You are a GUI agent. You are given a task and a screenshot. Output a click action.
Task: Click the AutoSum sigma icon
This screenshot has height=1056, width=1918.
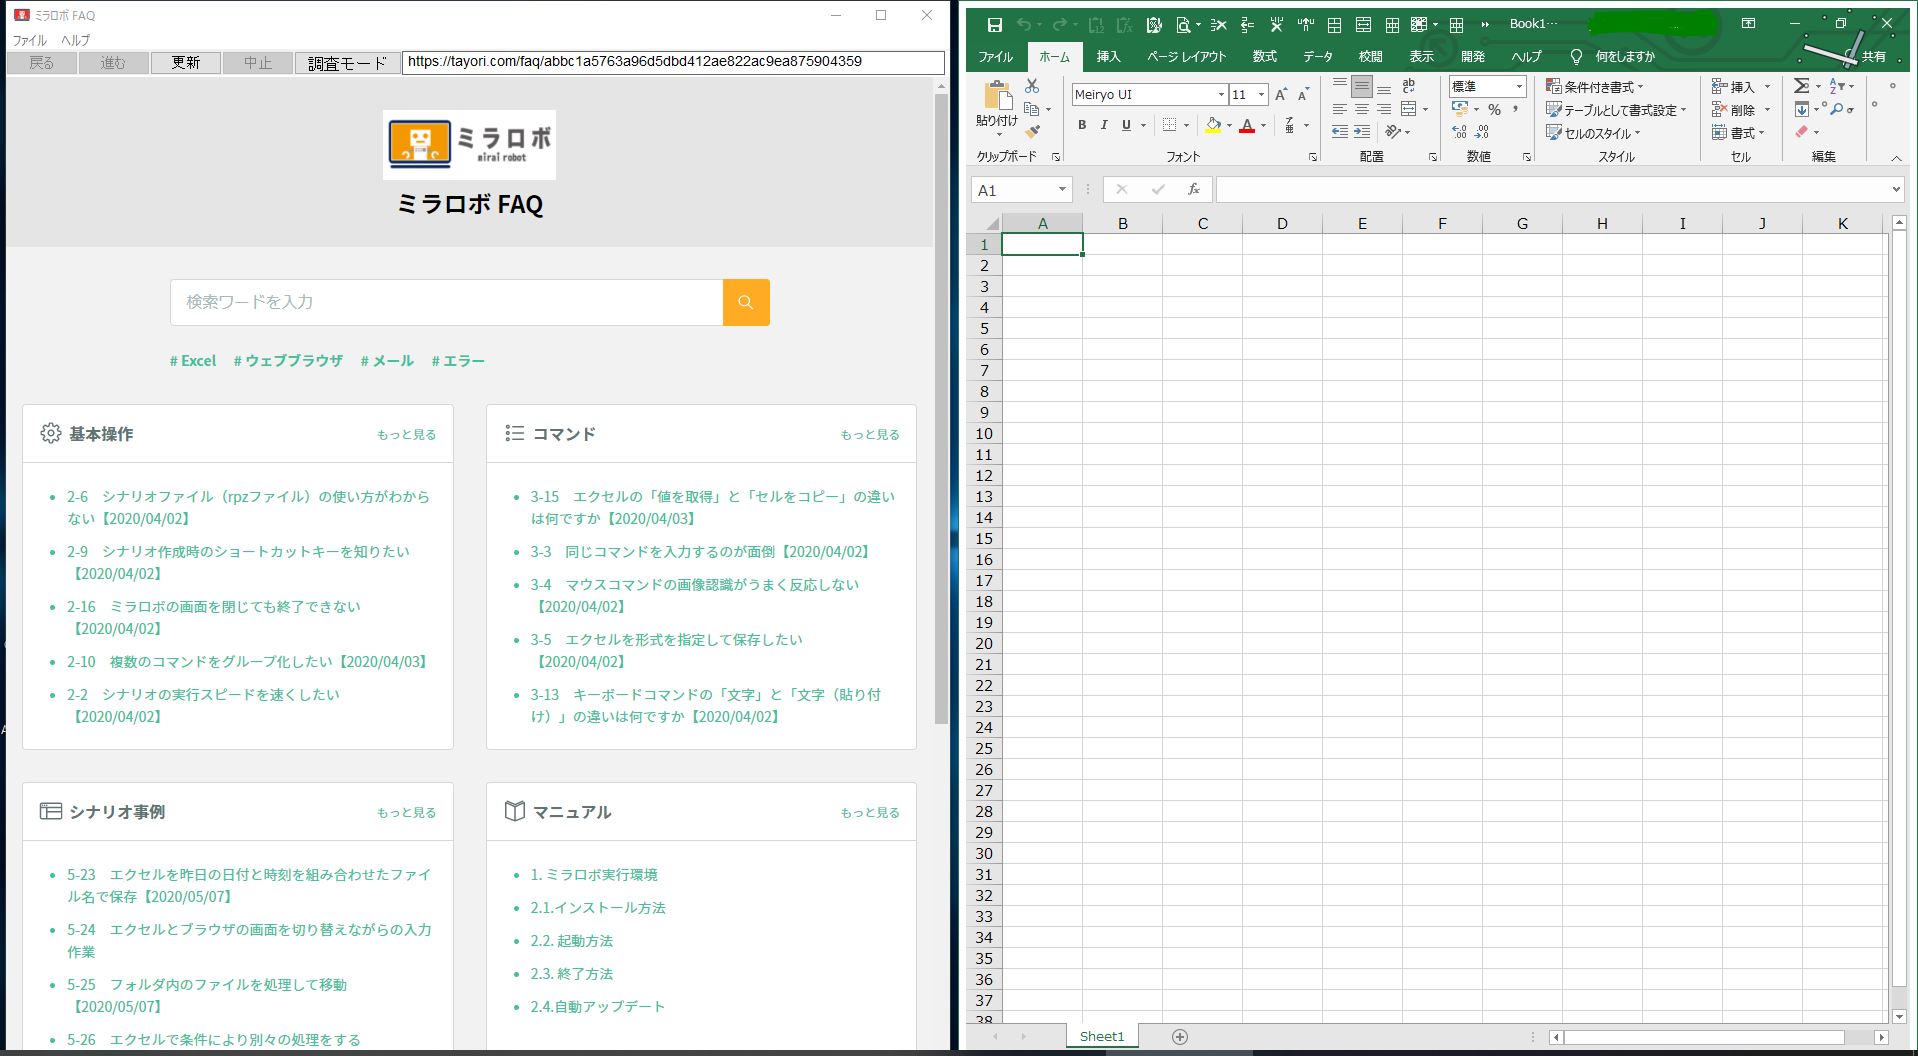coord(1801,86)
